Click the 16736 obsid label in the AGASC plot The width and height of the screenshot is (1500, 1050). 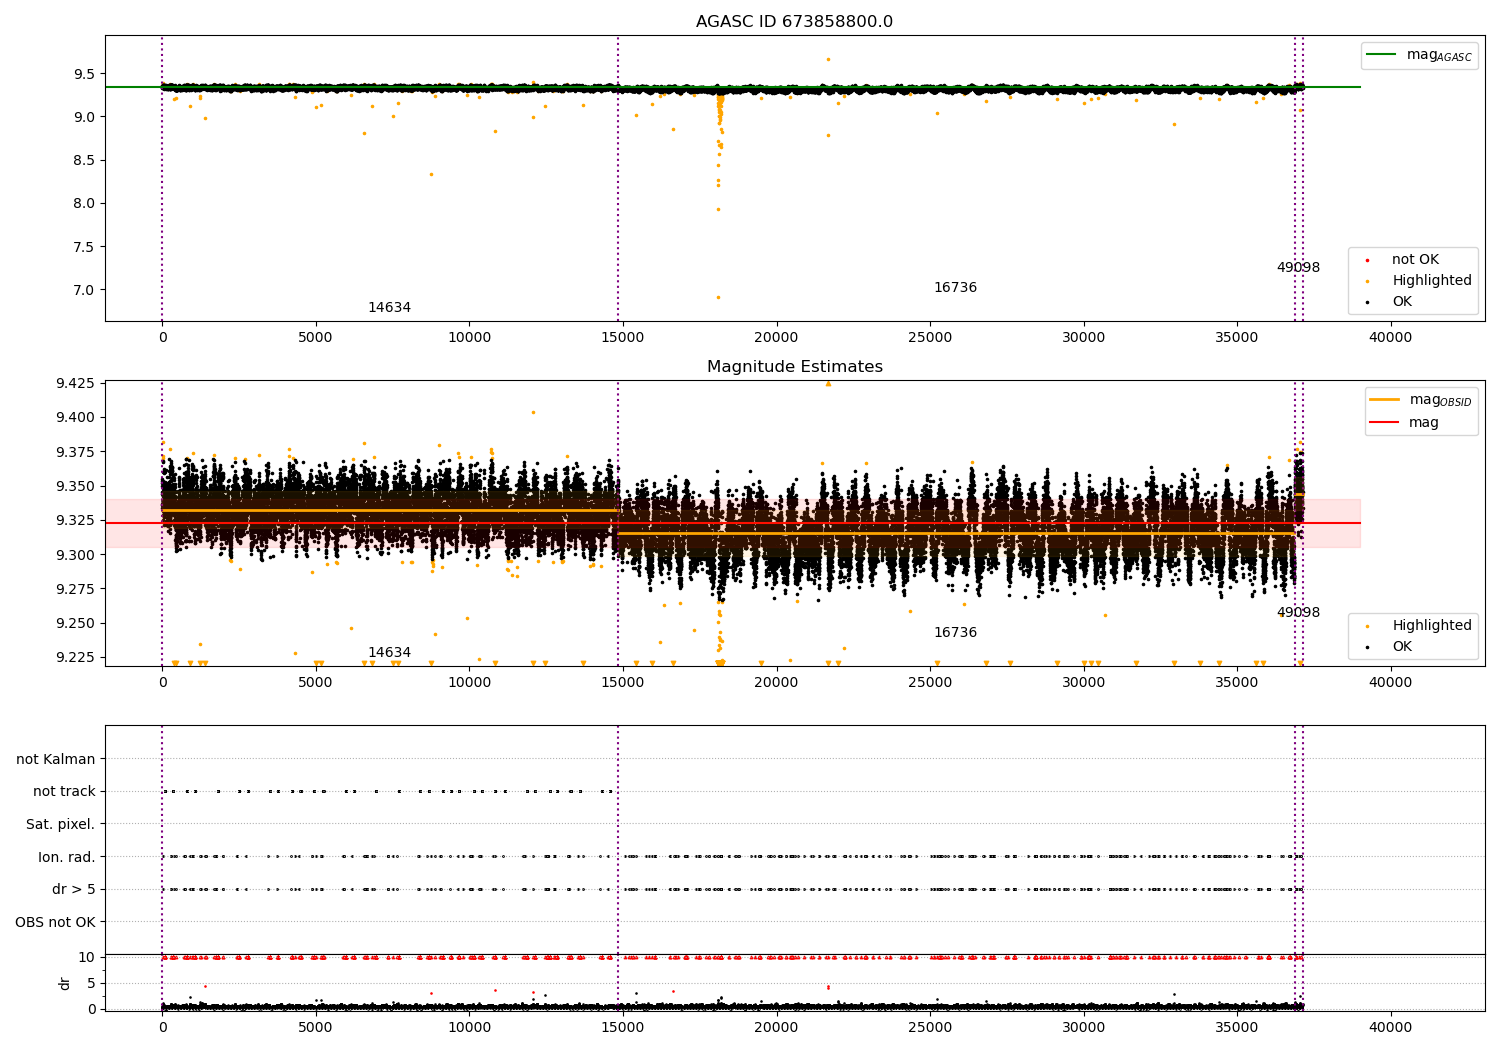tap(955, 288)
